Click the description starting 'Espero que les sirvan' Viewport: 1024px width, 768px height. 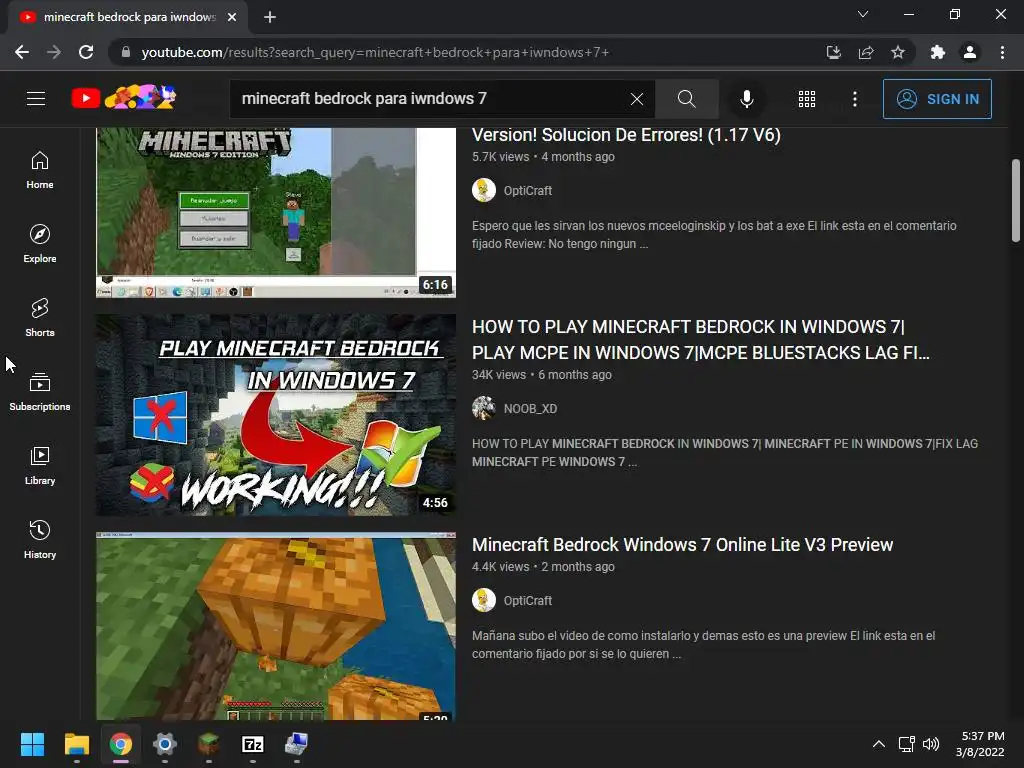714,234
